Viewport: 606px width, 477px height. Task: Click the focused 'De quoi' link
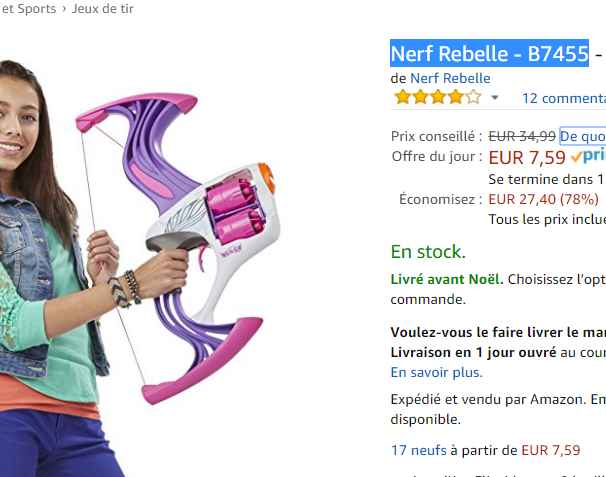point(582,136)
